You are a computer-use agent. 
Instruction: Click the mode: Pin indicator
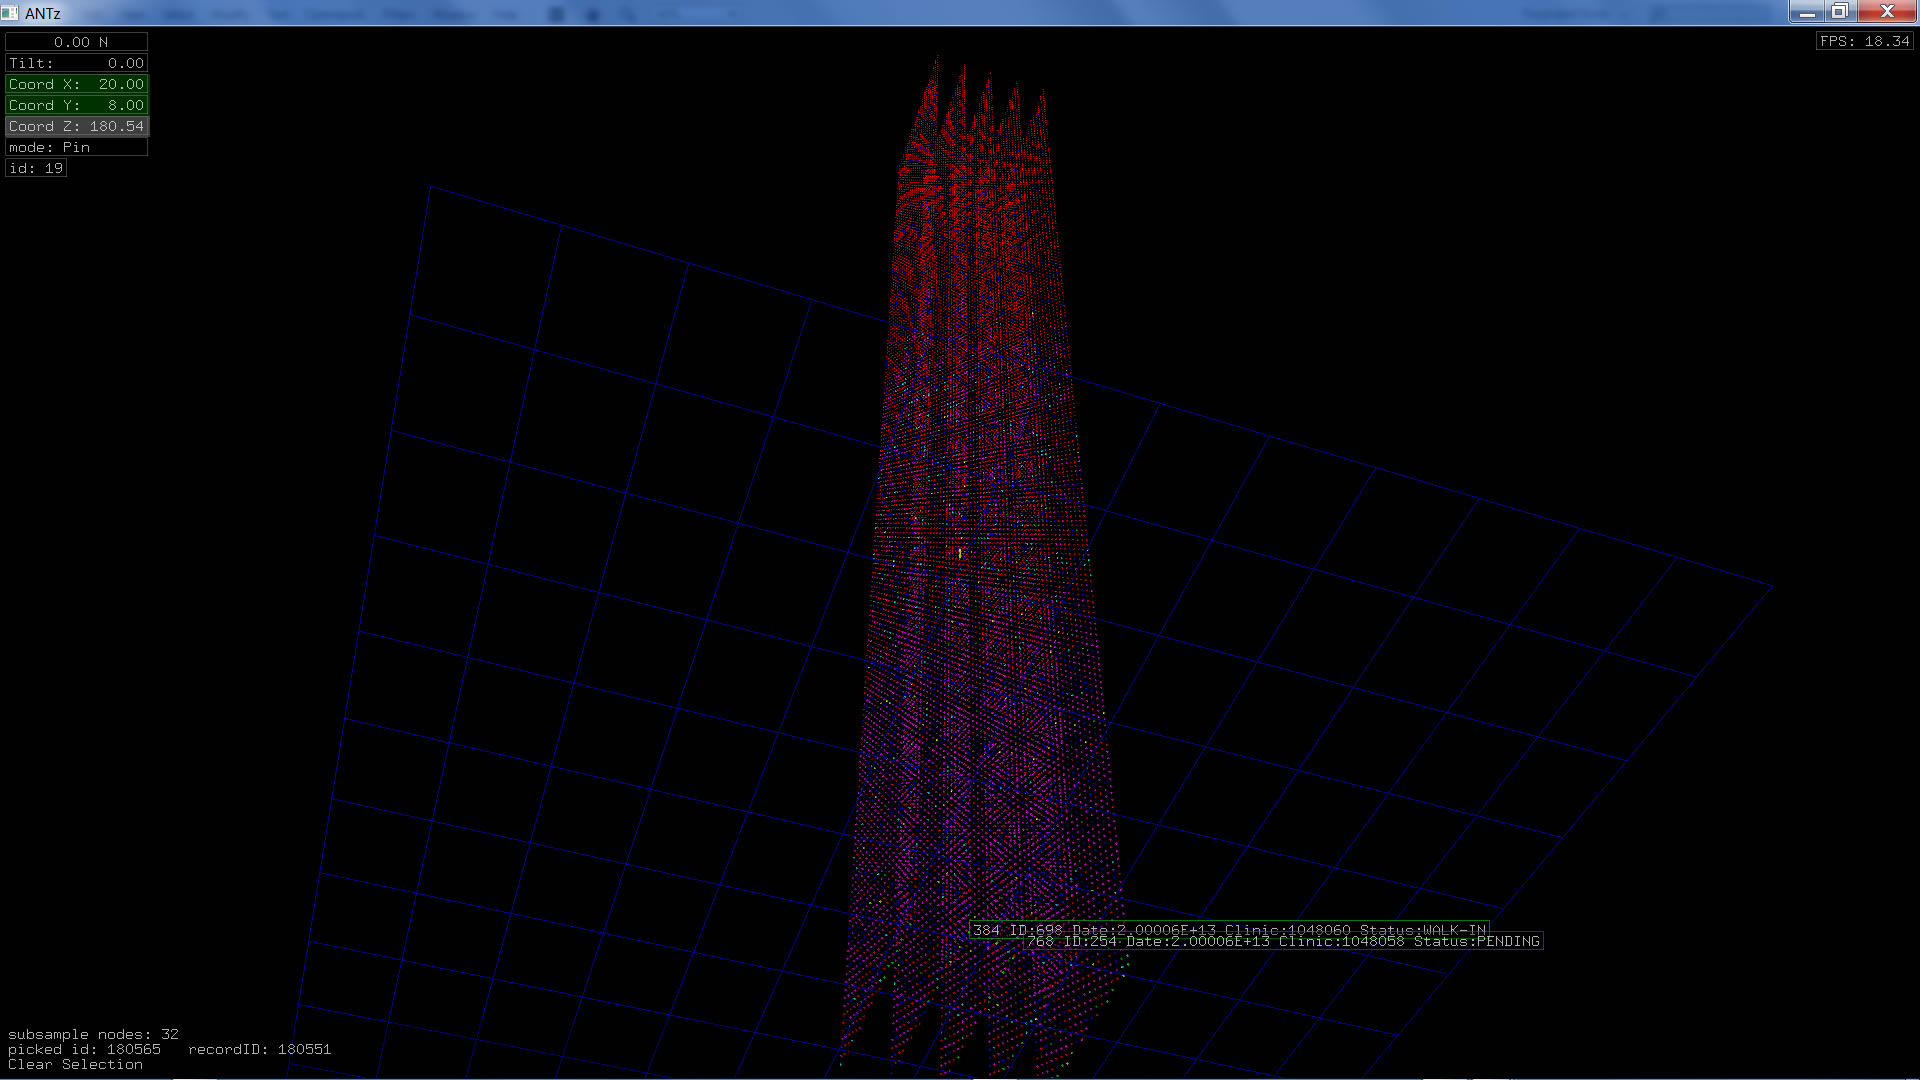pos(77,147)
